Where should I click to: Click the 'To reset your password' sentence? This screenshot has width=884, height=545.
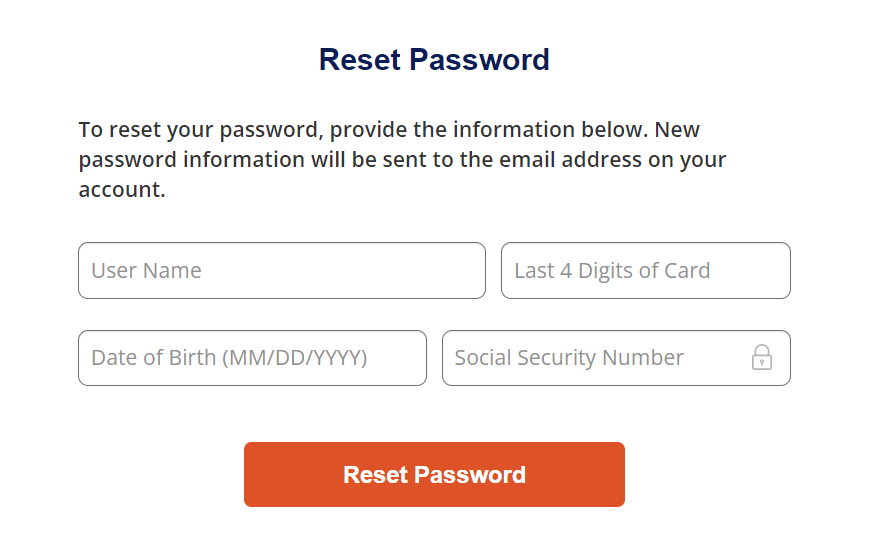pyautogui.click(x=364, y=130)
